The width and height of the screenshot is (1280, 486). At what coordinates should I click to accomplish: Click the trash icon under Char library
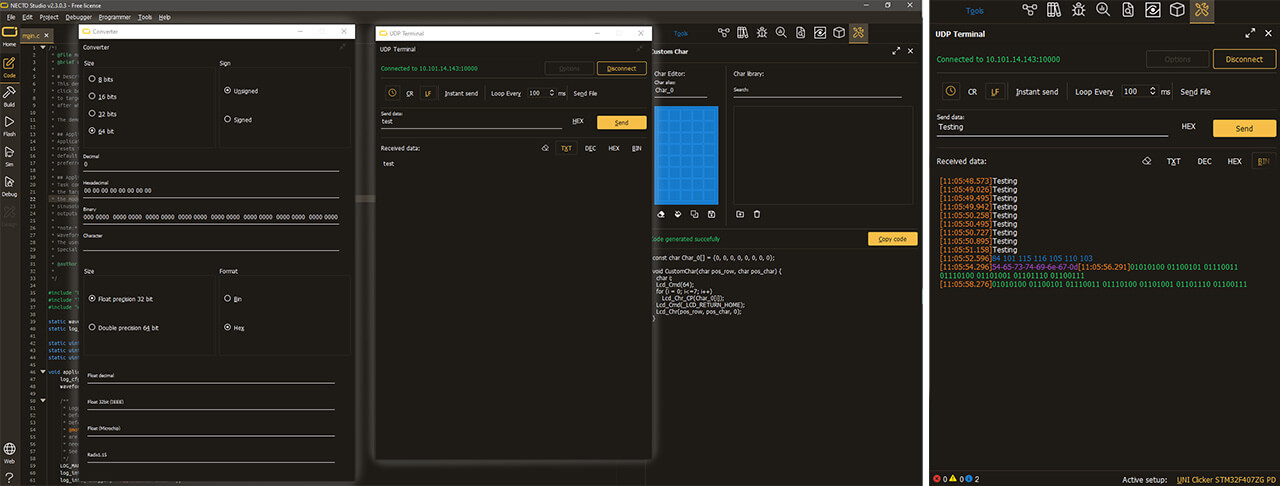point(757,214)
